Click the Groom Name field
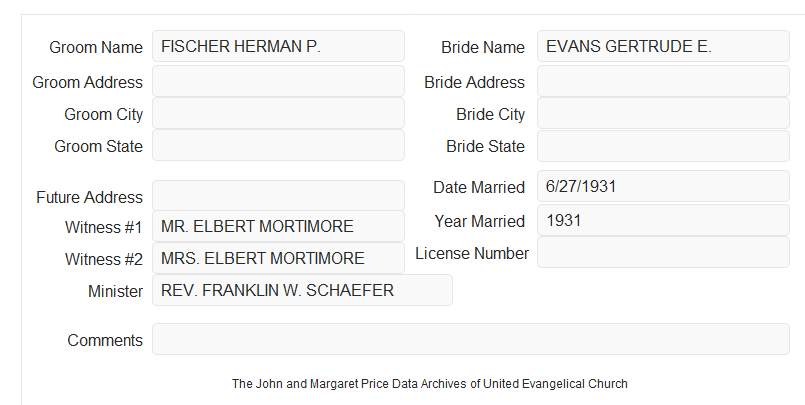This screenshot has height=405, width=805. click(278, 46)
